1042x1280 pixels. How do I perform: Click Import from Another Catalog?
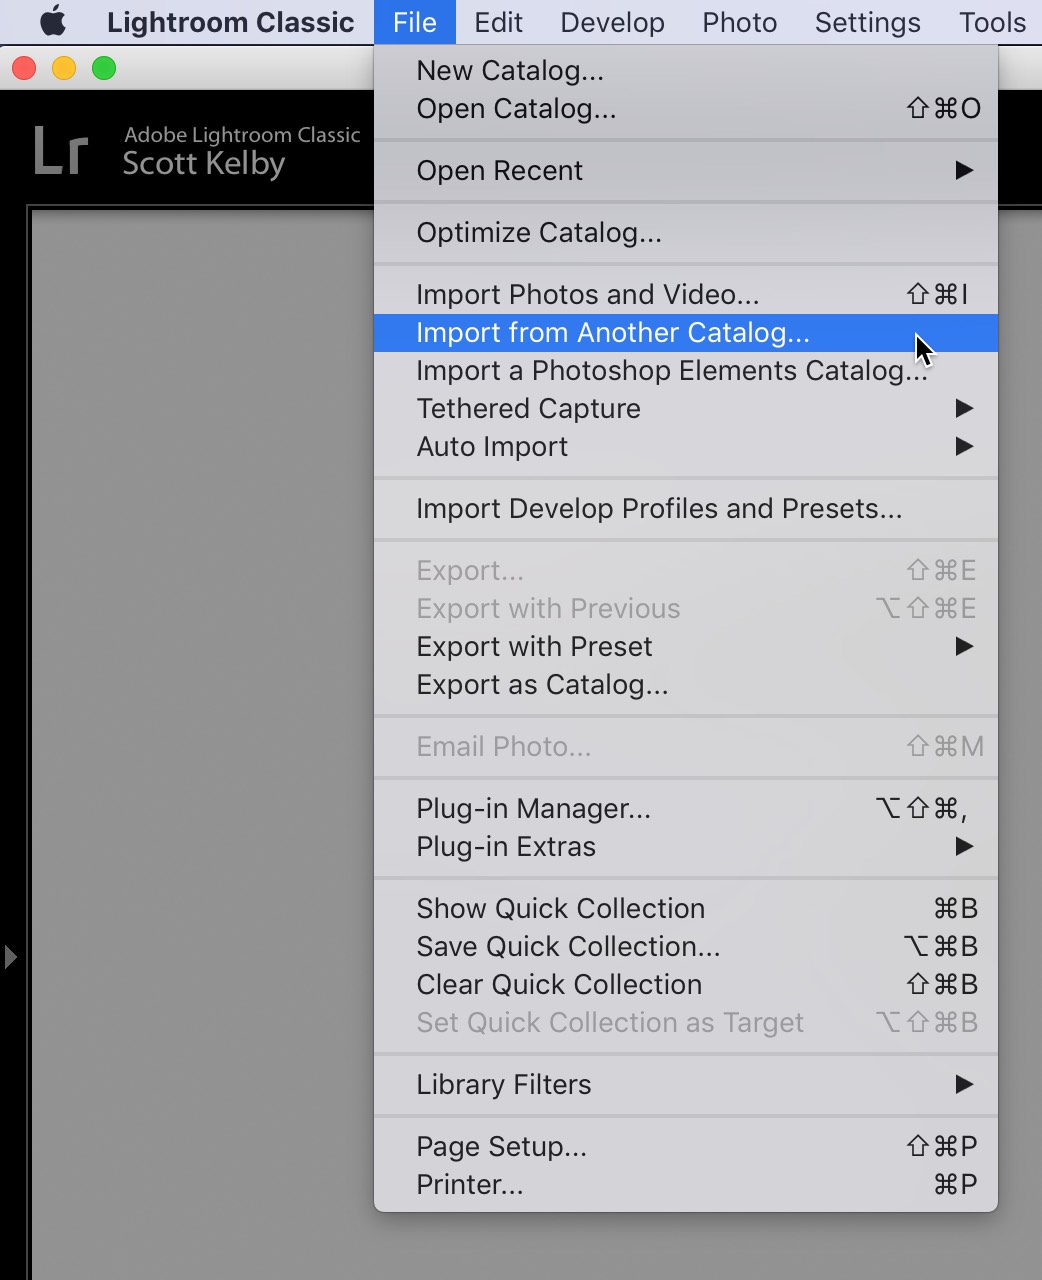click(686, 333)
